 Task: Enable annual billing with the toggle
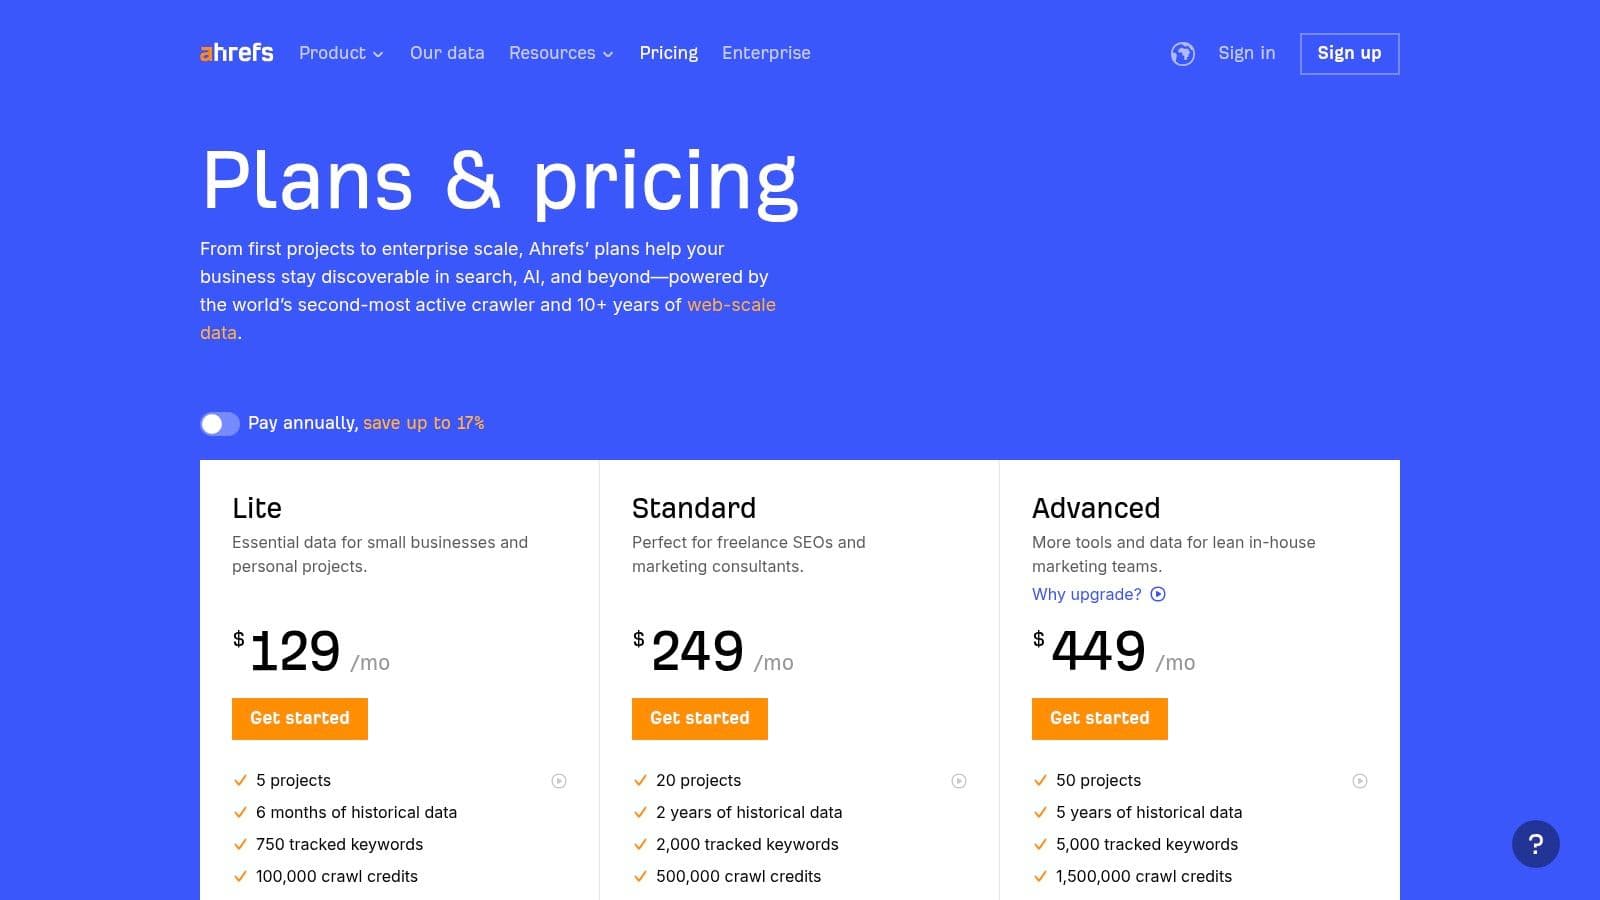(219, 424)
